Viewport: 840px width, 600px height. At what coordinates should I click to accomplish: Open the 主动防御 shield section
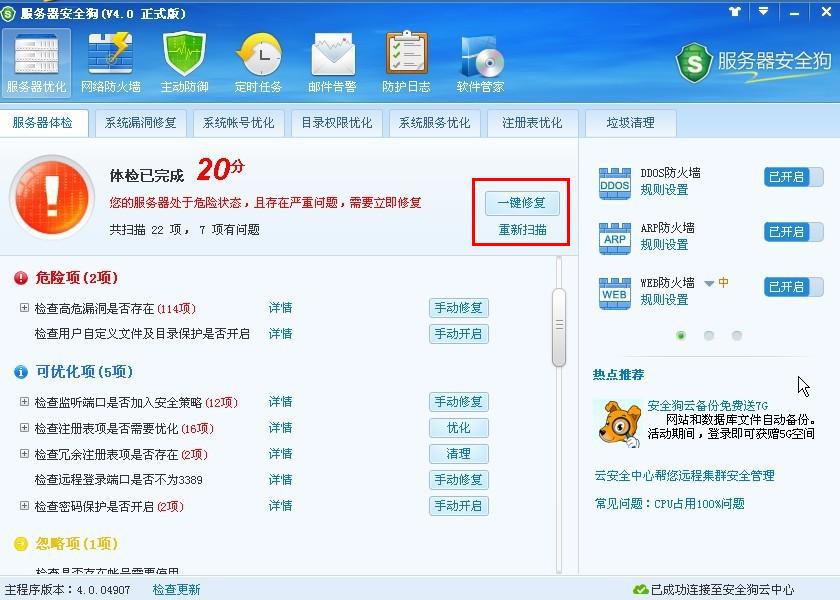click(x=184, y=62)
